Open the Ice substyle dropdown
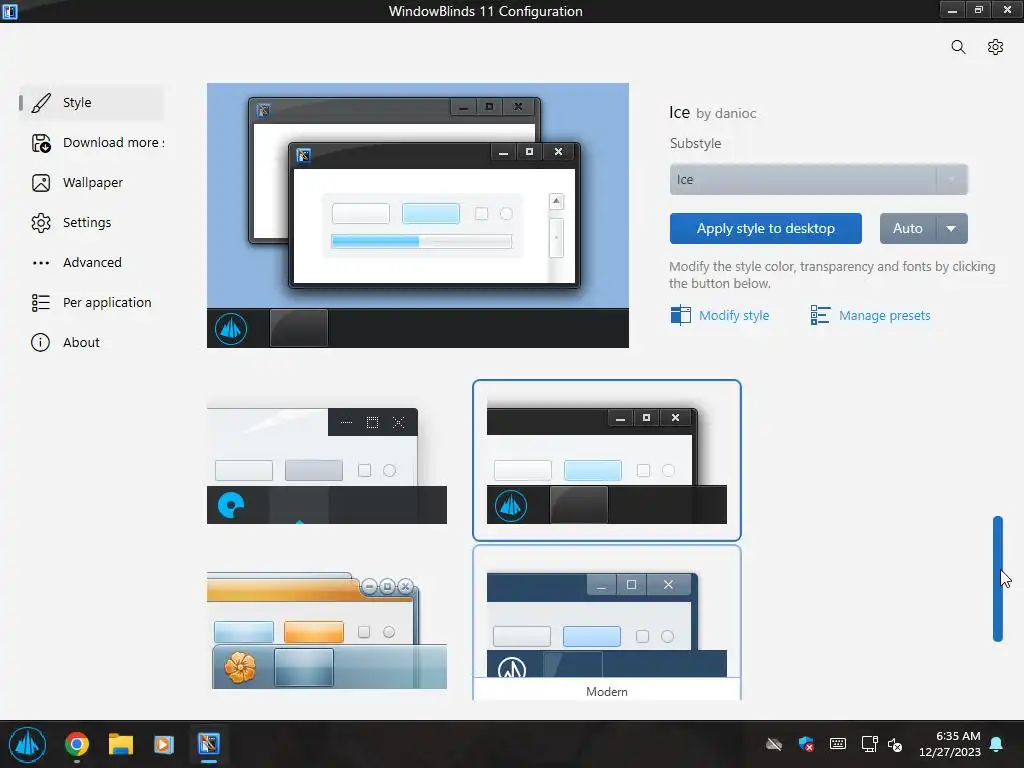This screenshot has height=768, width=1024. point(818,180)
